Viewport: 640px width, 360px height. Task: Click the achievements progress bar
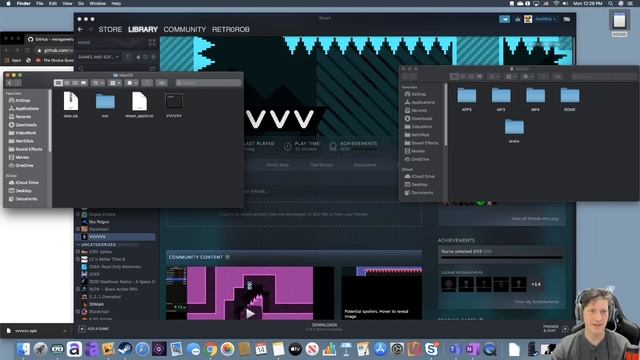[x=502, y=258]
